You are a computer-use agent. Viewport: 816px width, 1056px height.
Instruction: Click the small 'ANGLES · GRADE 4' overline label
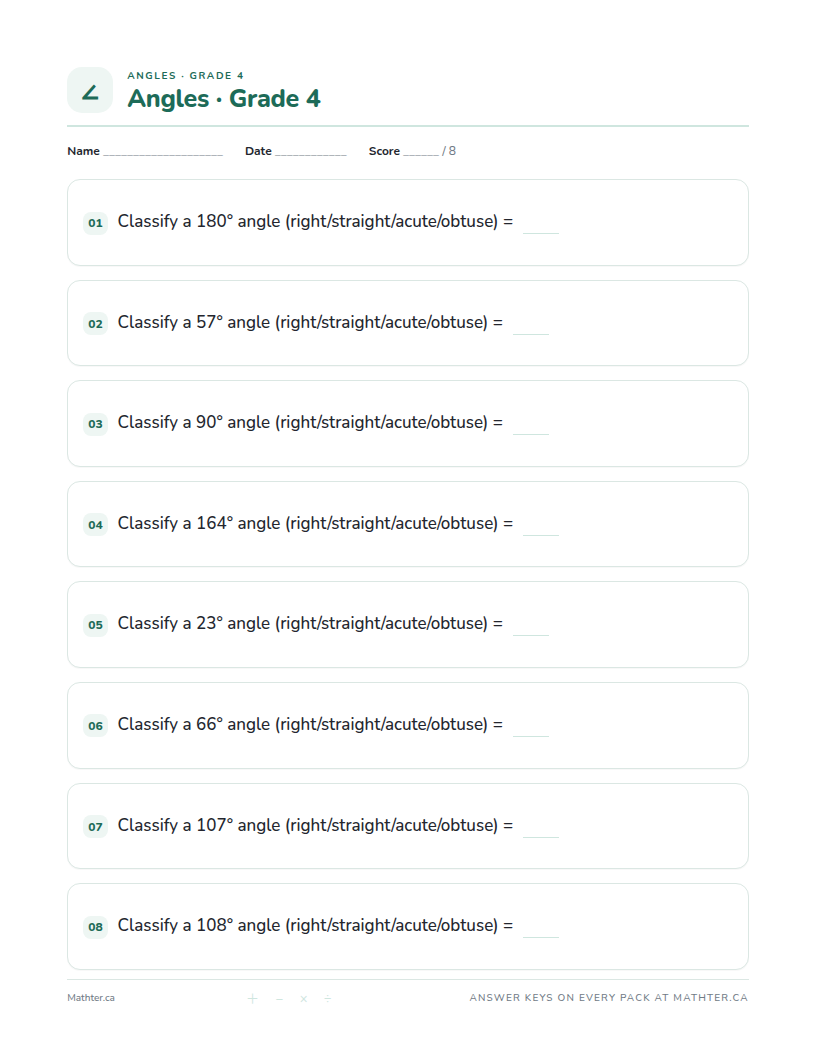pos(186,75)
